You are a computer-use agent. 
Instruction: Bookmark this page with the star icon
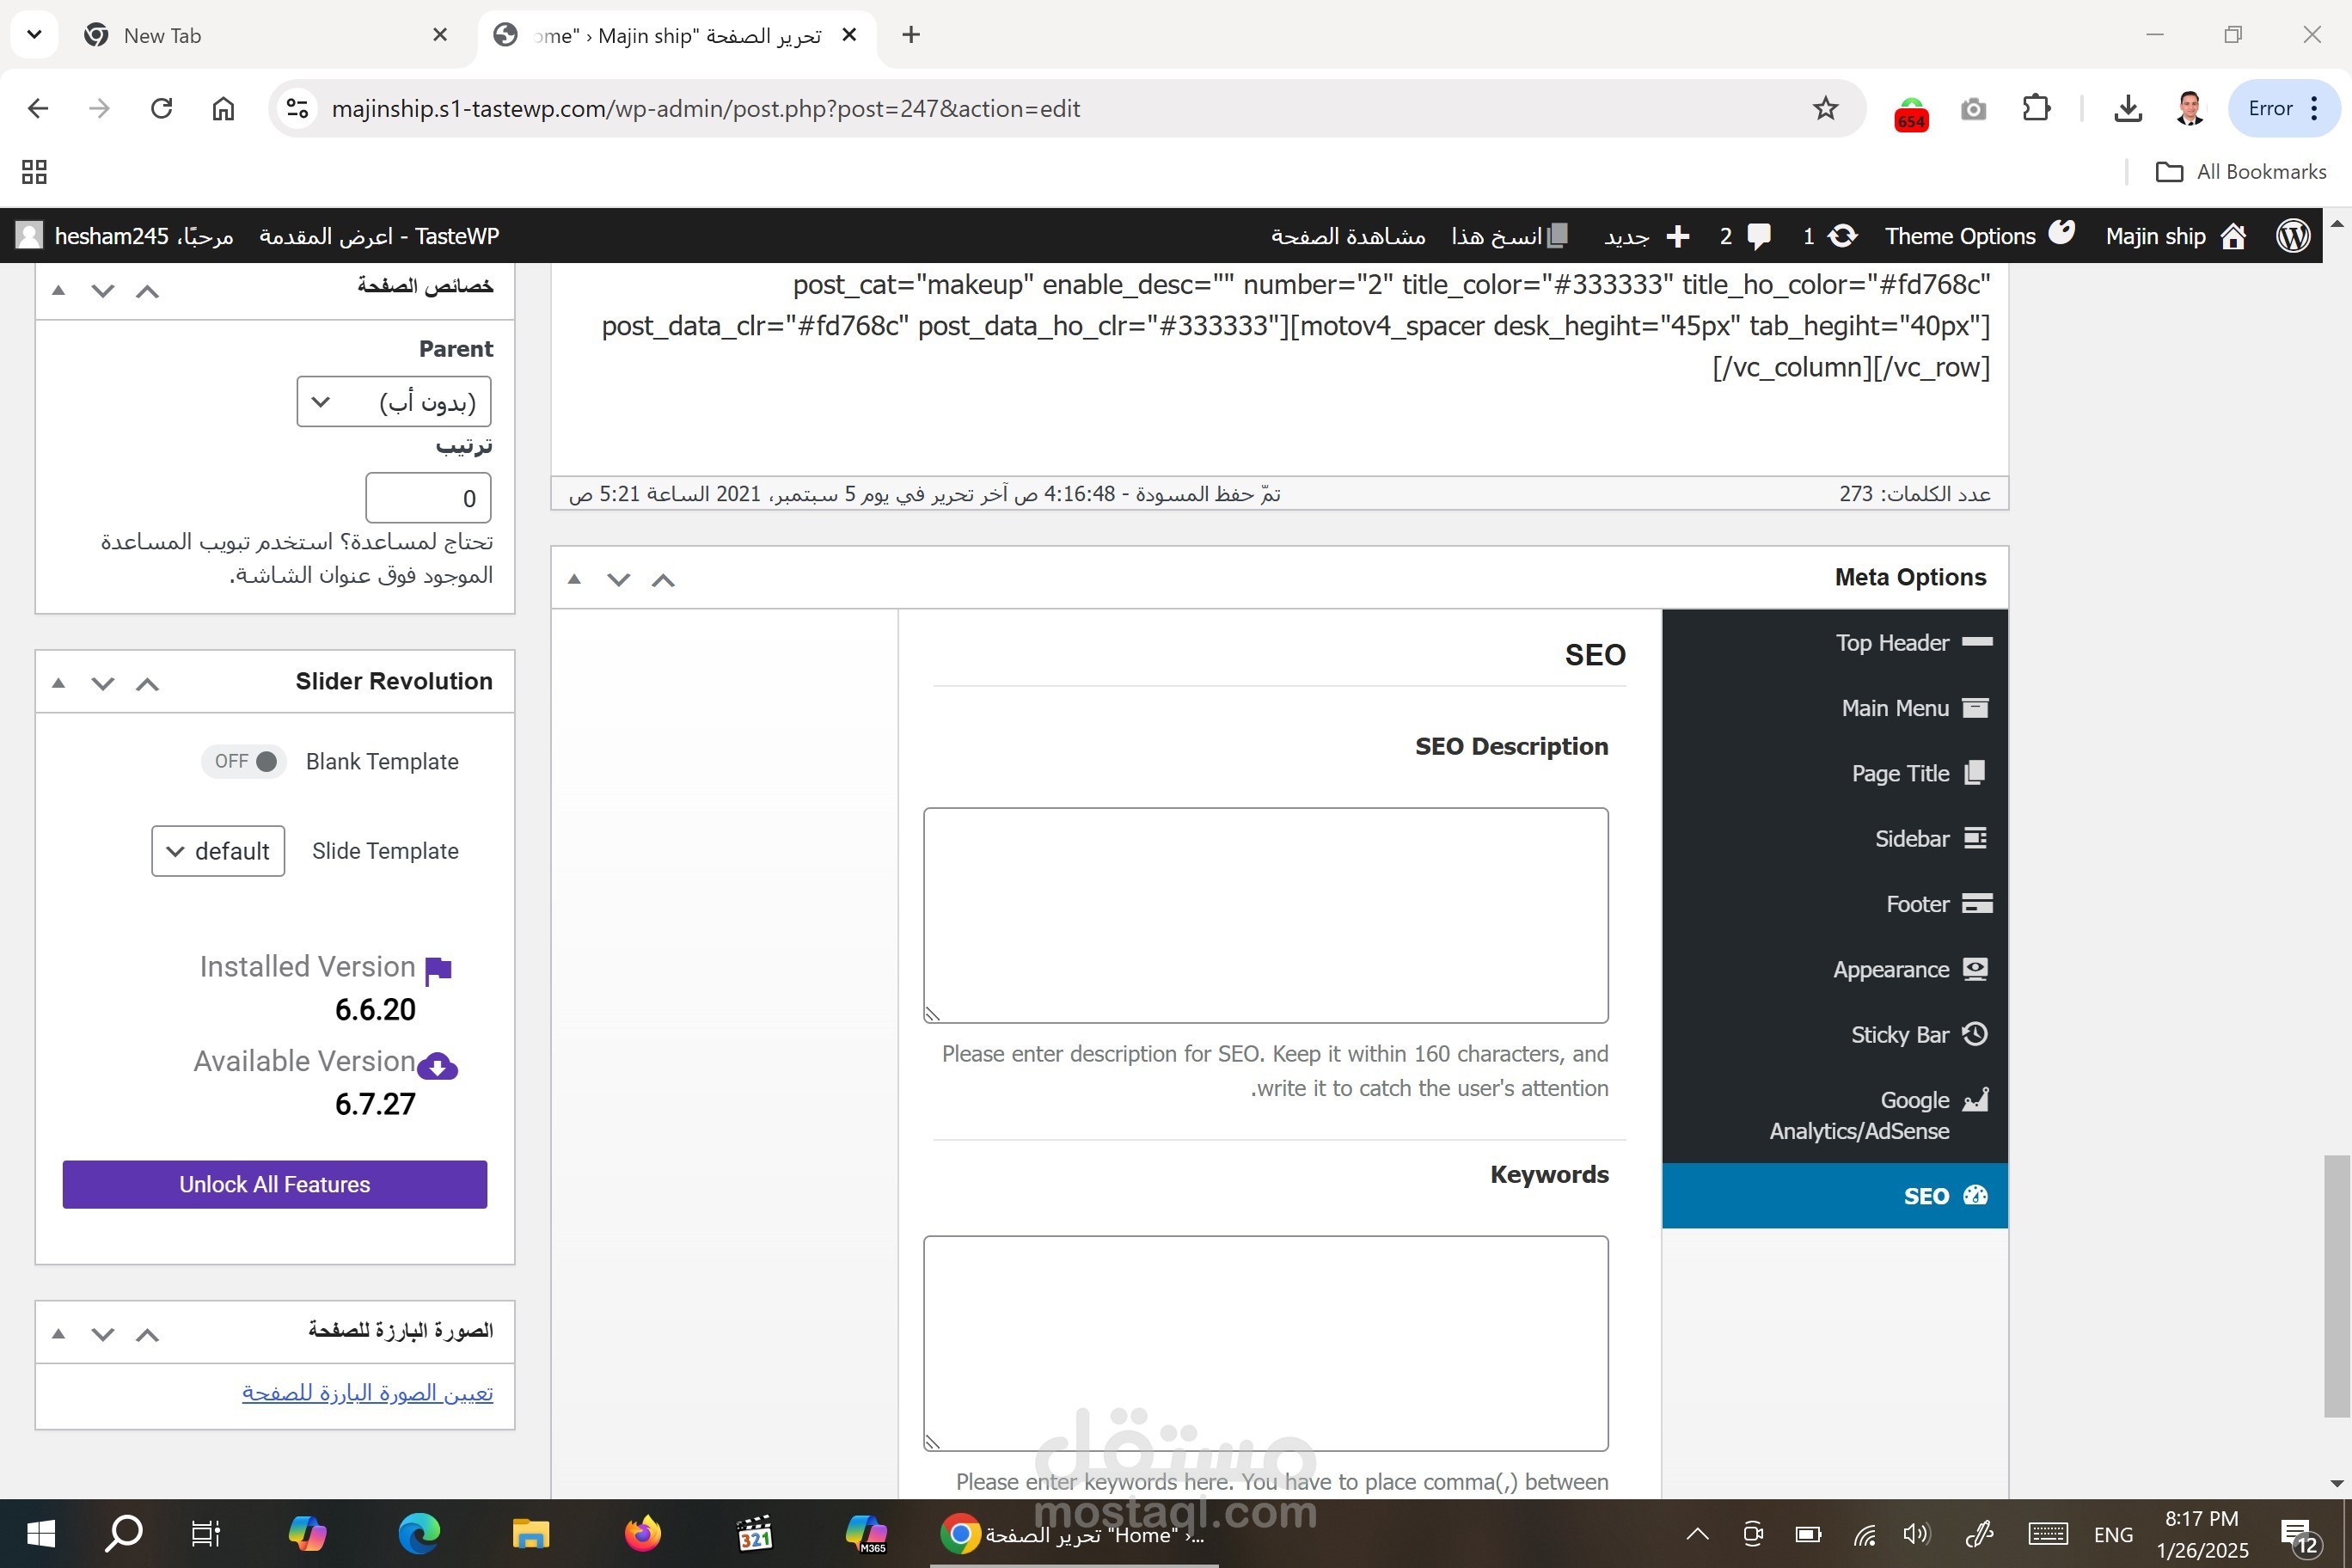(1825, 108)
